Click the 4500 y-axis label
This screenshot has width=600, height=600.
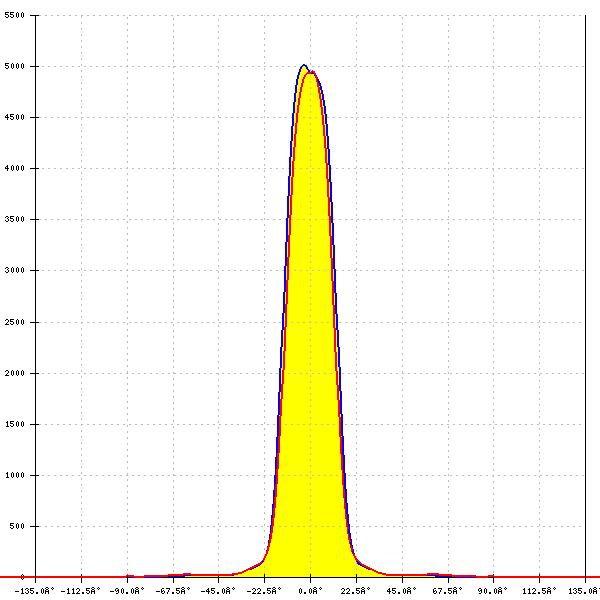tap(15, 117)
